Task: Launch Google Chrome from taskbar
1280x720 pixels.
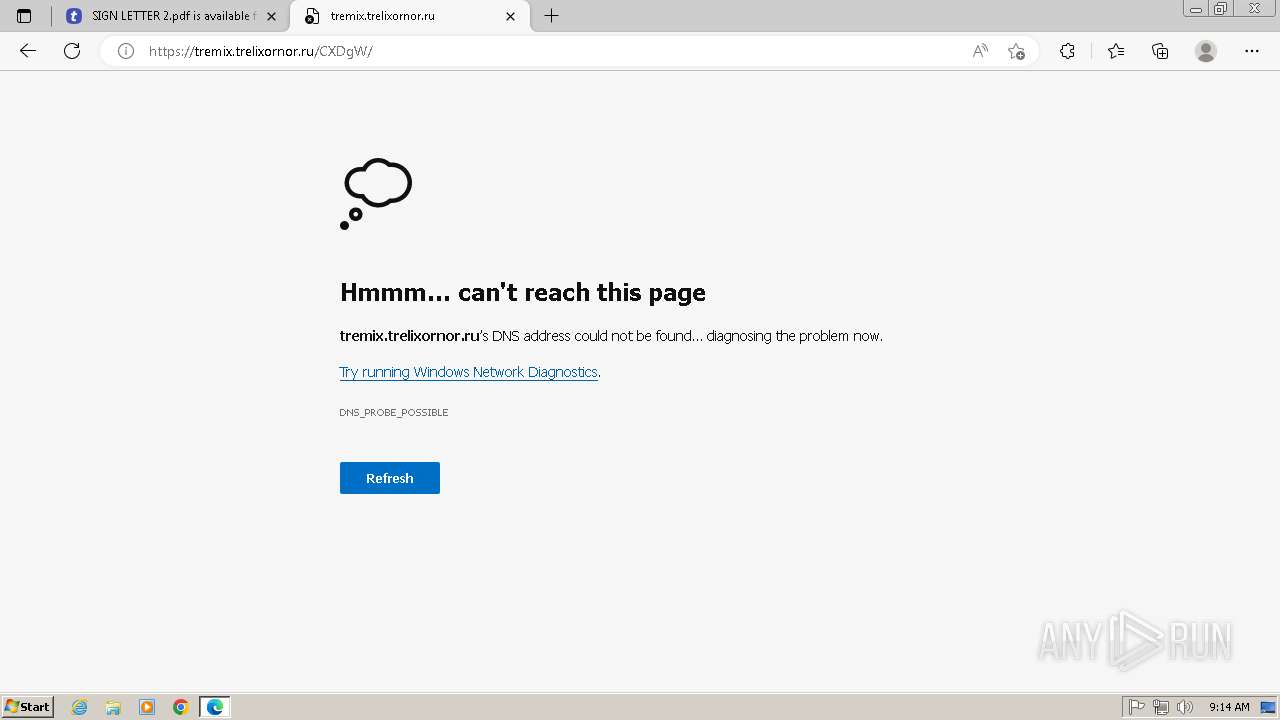Action: tap(181, 707)
